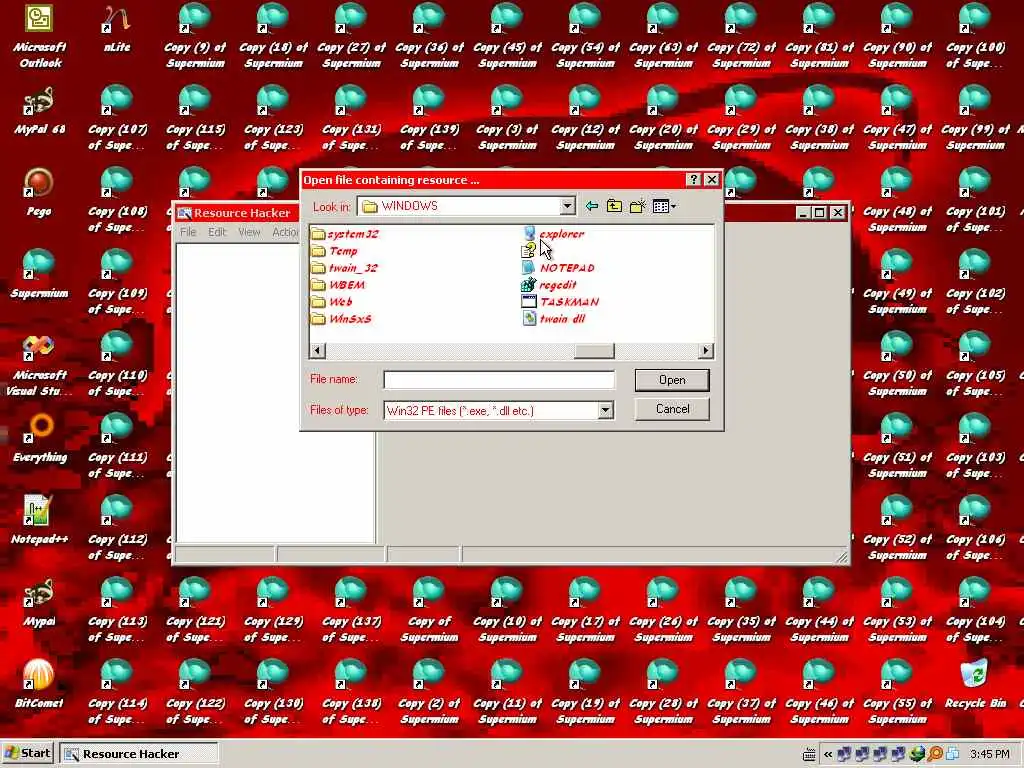Select the Temp folder

335,251
